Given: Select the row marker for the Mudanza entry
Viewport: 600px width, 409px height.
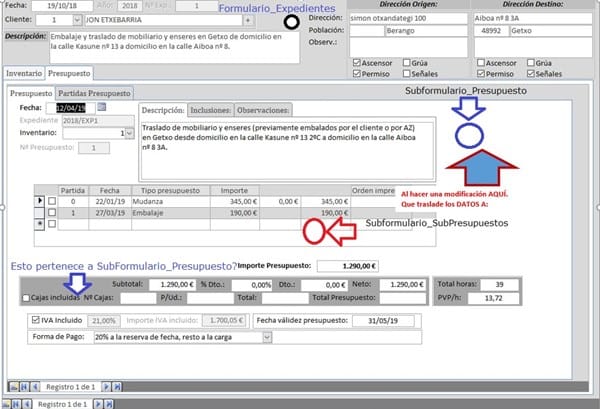Looking at the screenshot, I should [x=39, y=201].
